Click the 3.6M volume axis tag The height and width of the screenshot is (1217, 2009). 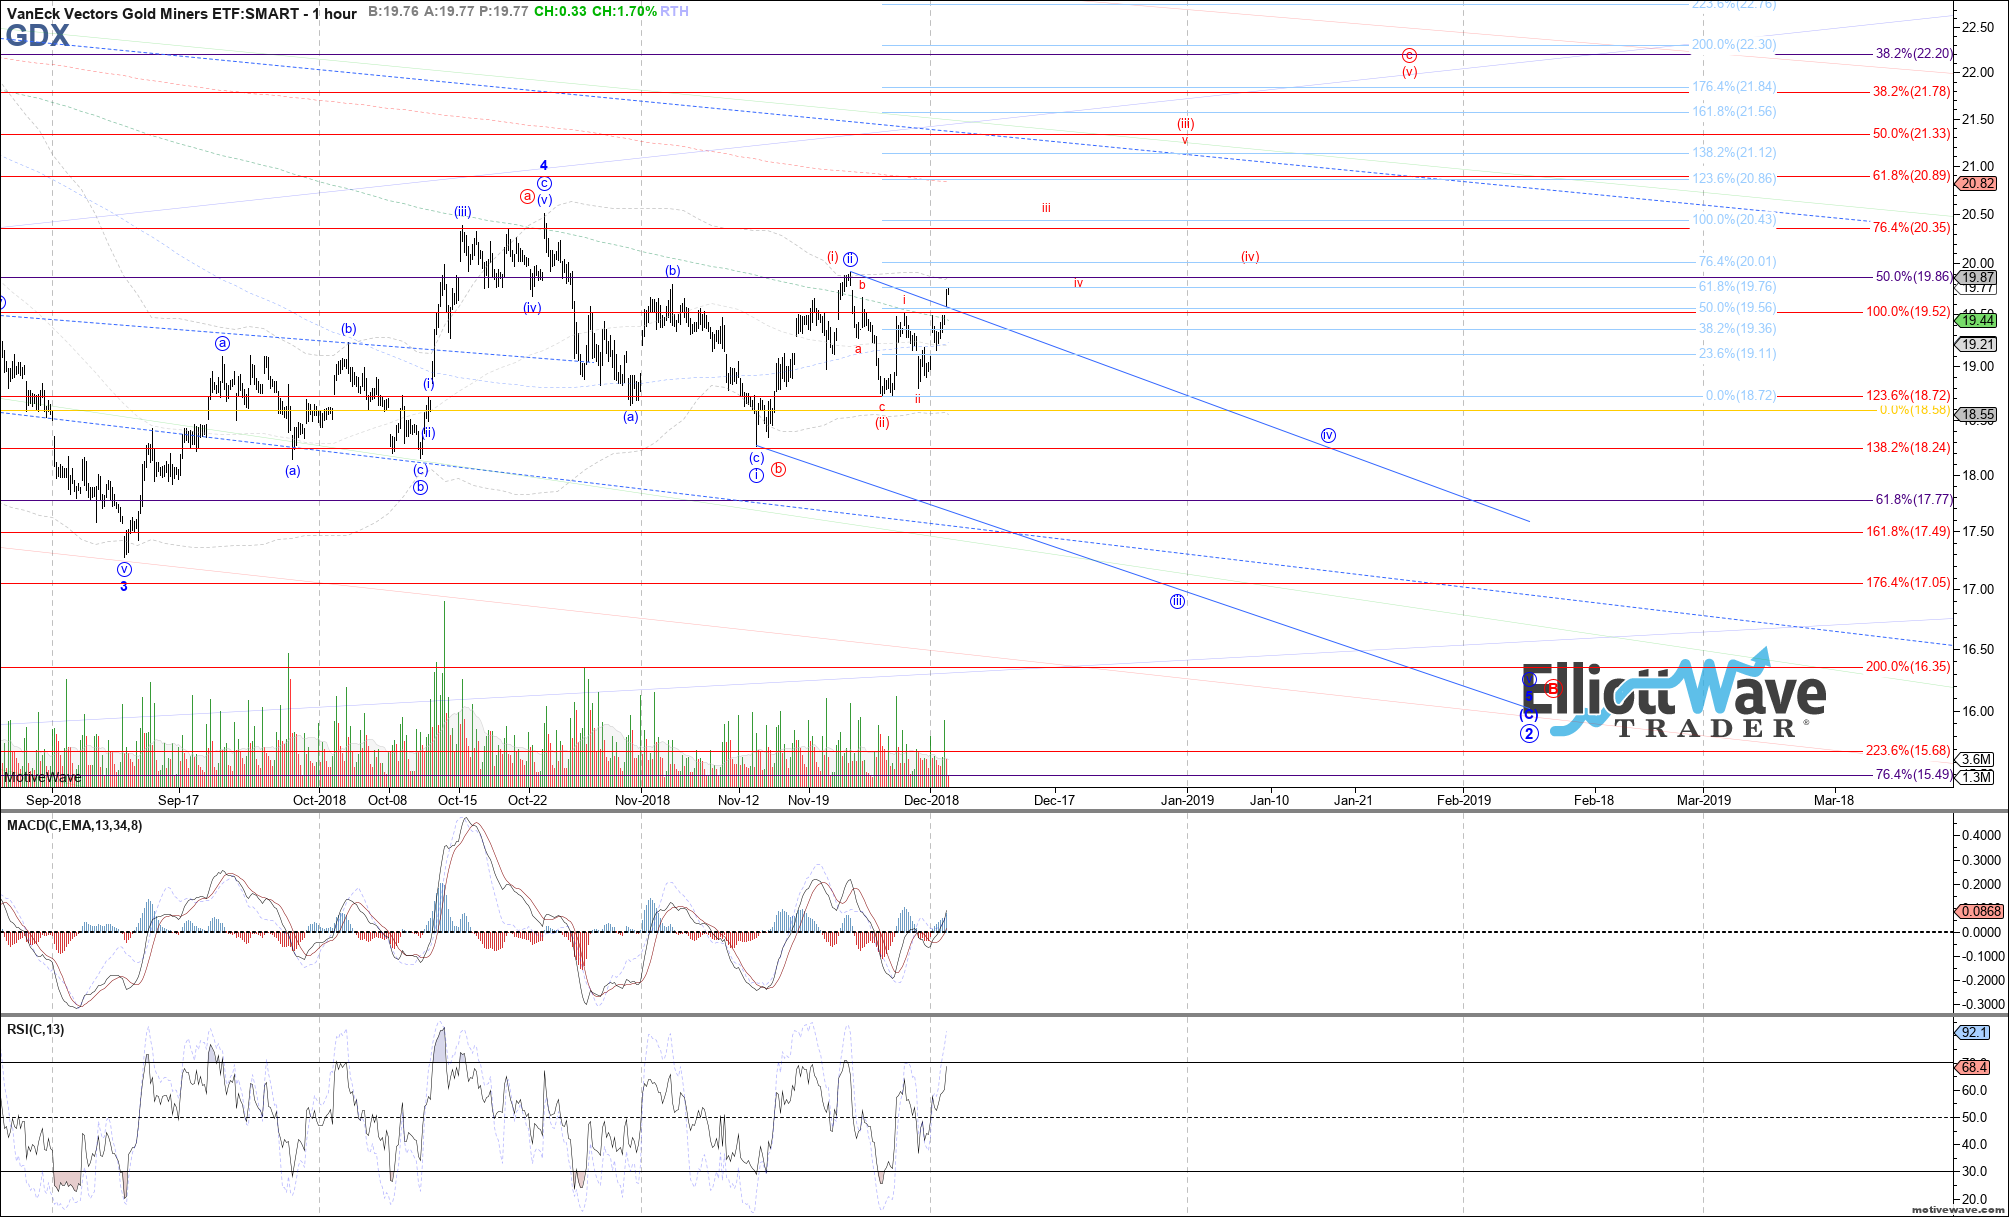(x=1976, y=759)
